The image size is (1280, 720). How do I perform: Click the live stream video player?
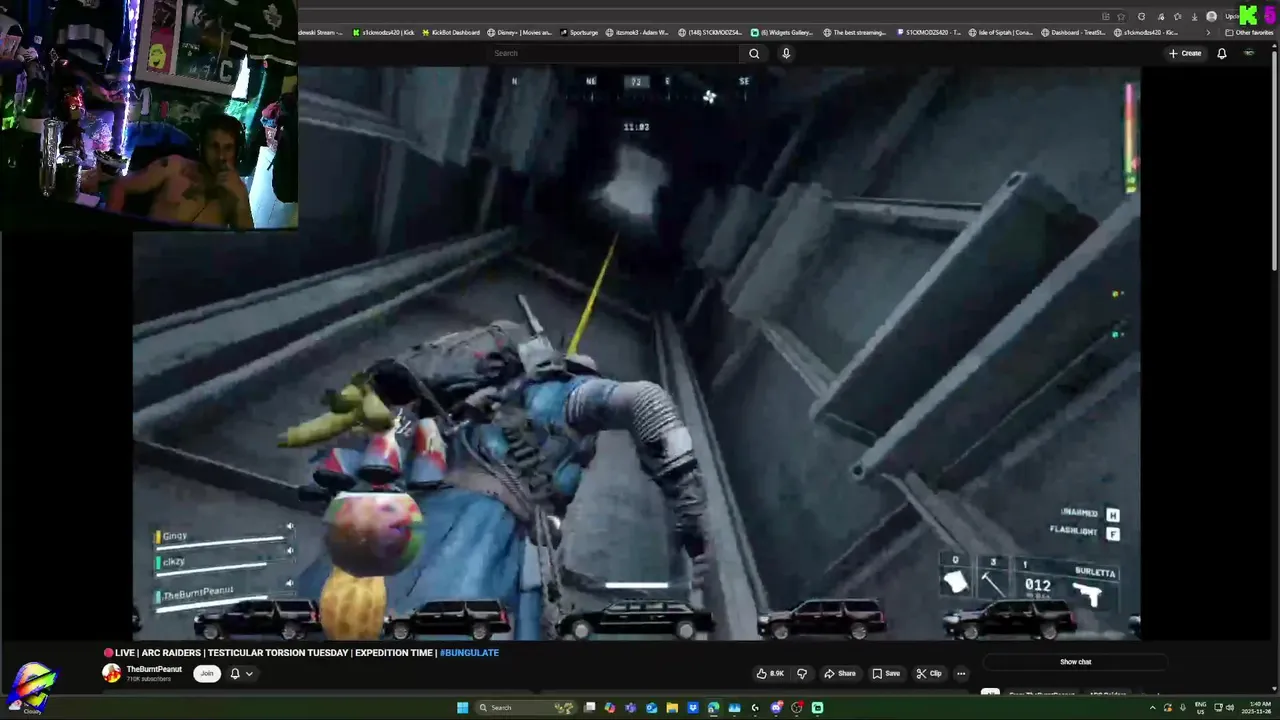636,353
